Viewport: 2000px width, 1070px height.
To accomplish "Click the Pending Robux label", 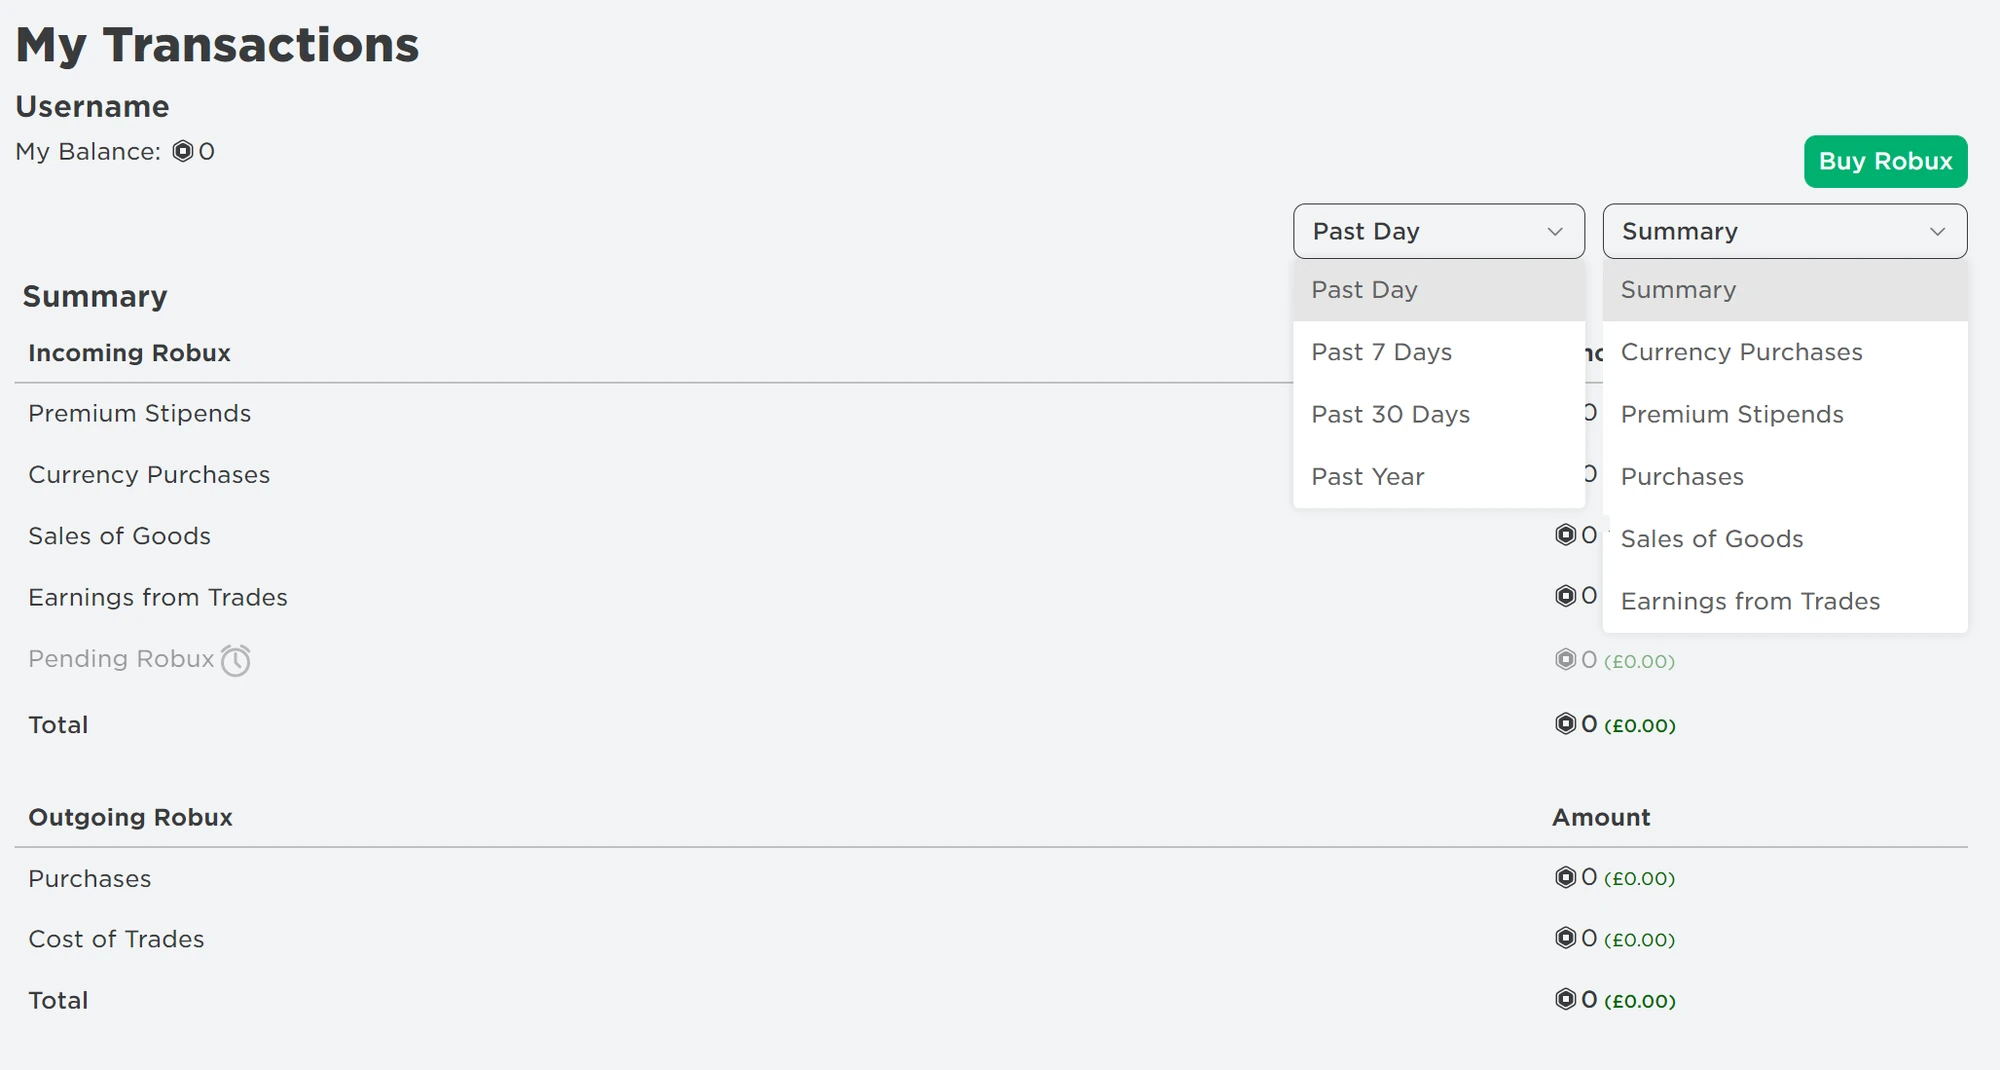I will click(121, 659).
